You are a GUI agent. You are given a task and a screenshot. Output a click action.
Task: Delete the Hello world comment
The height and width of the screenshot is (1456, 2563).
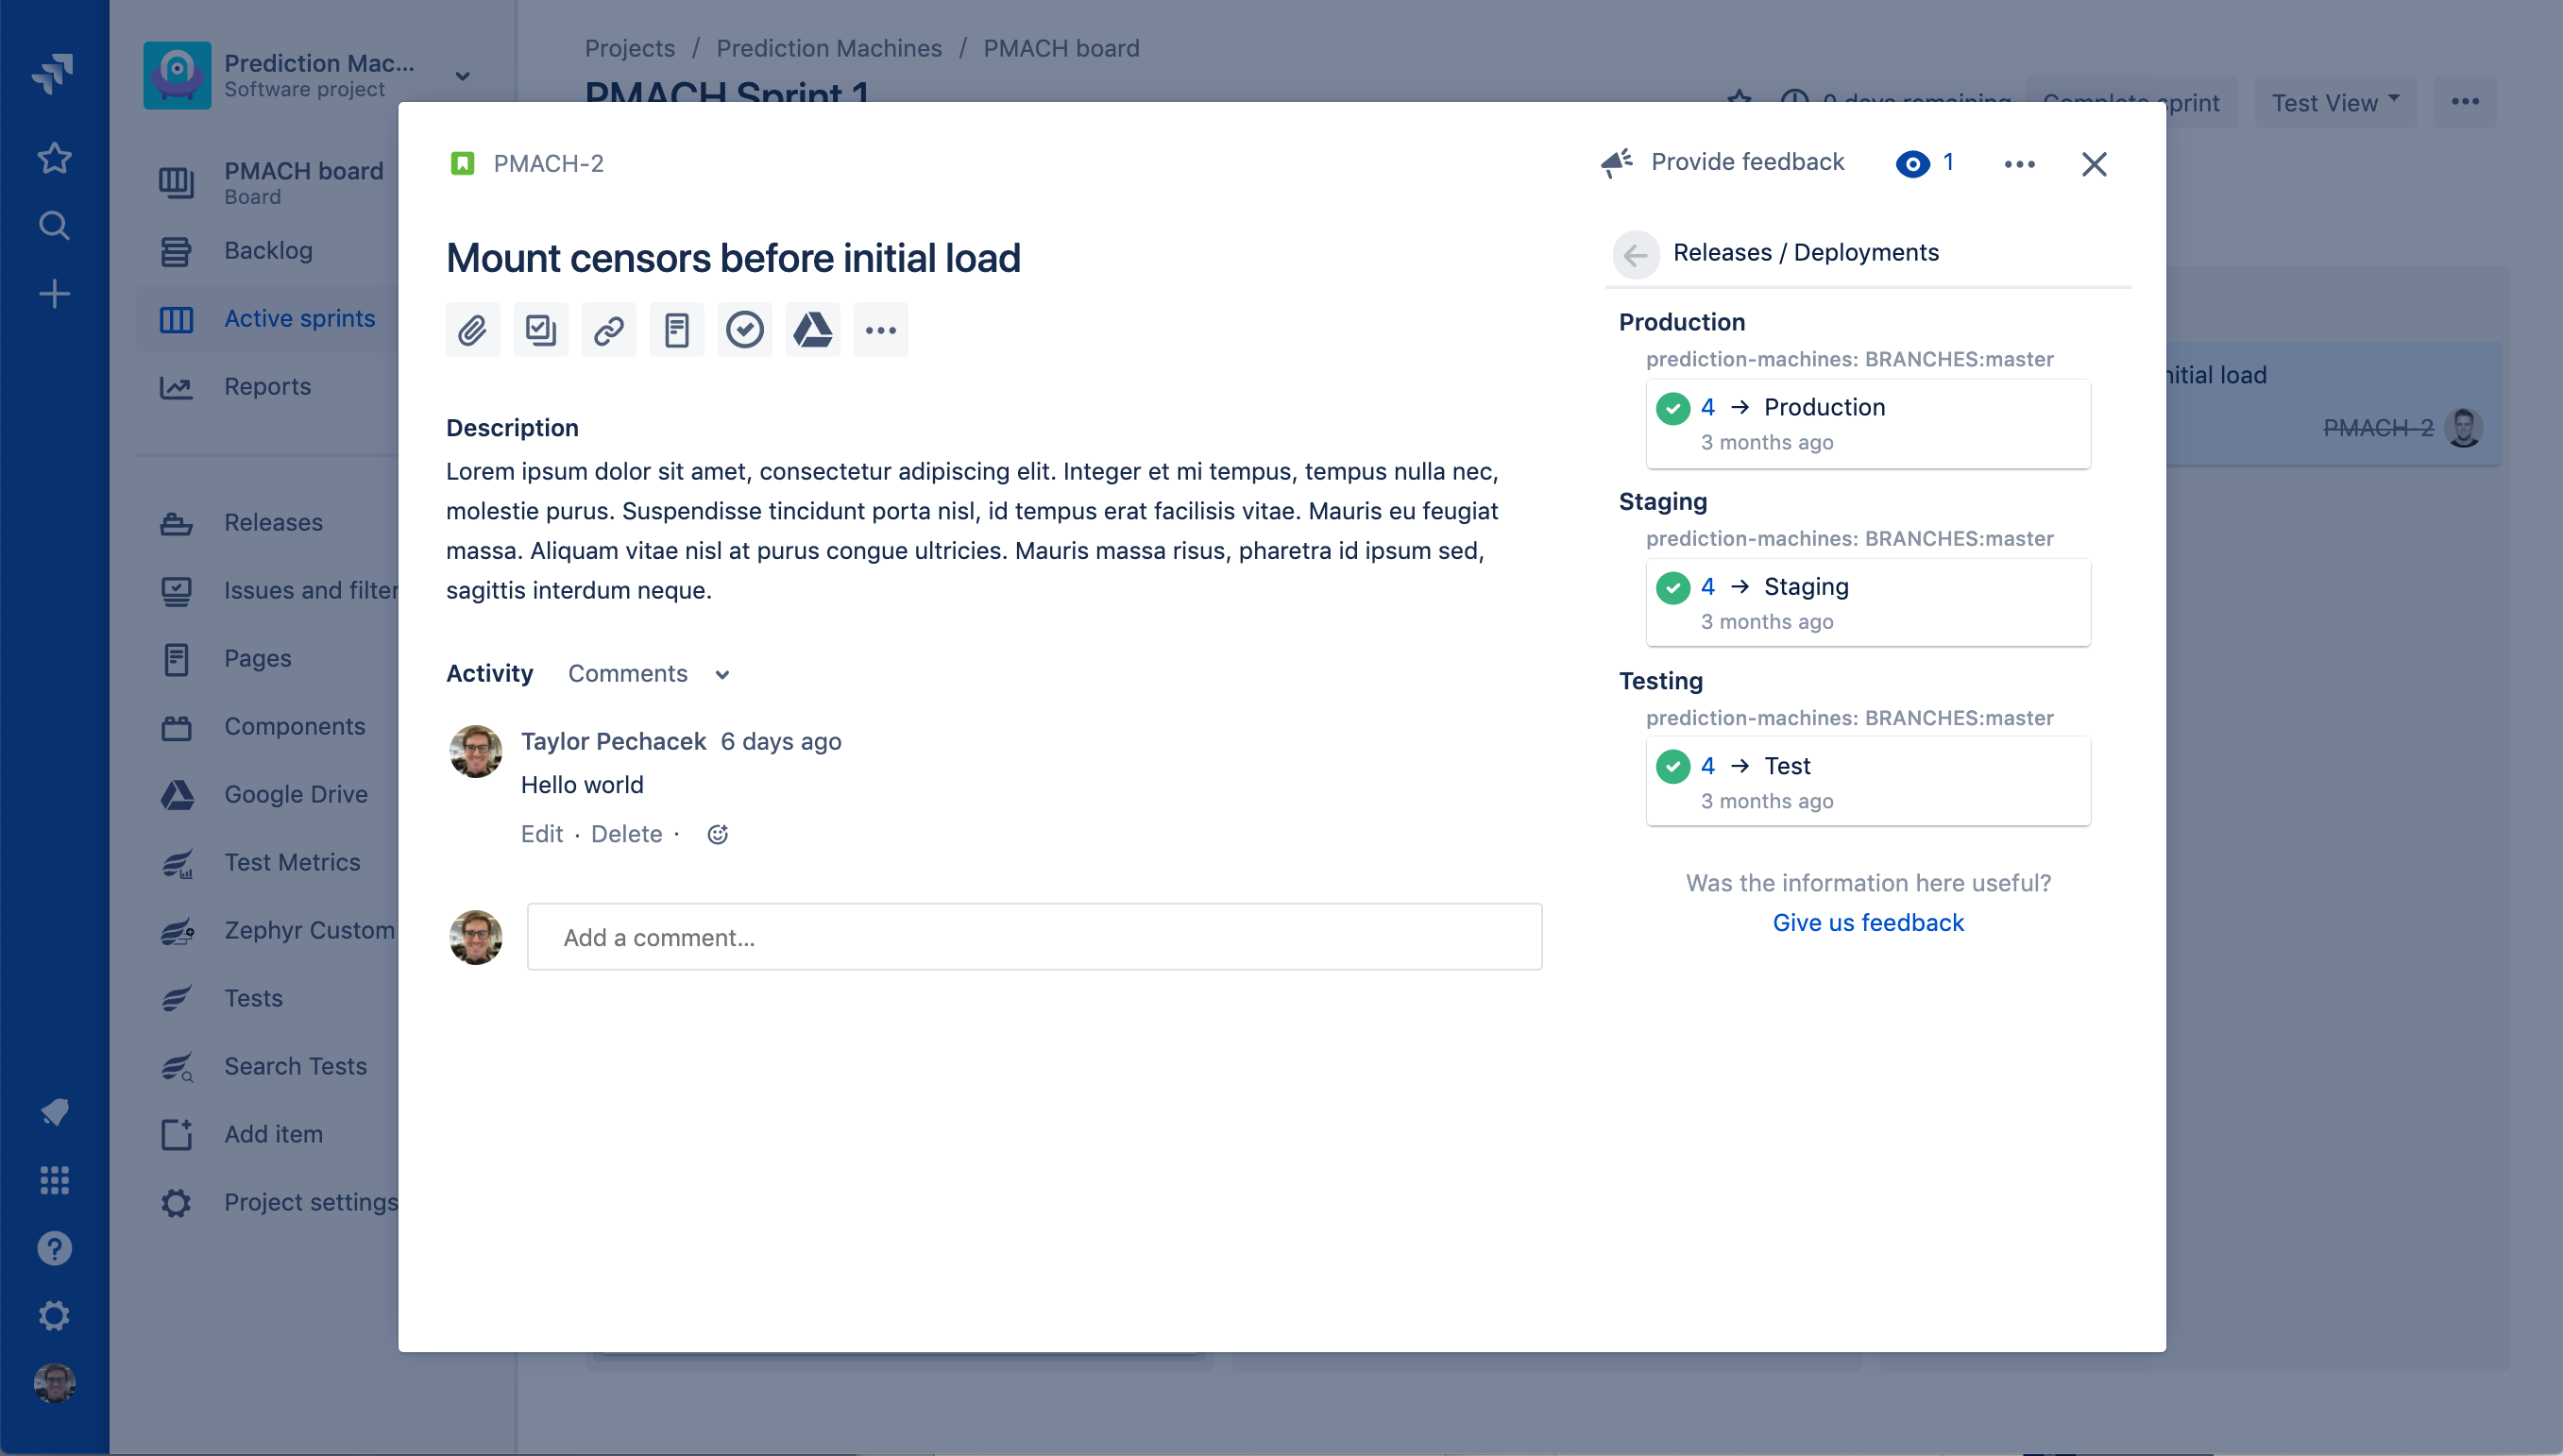(x=626, y=834)
